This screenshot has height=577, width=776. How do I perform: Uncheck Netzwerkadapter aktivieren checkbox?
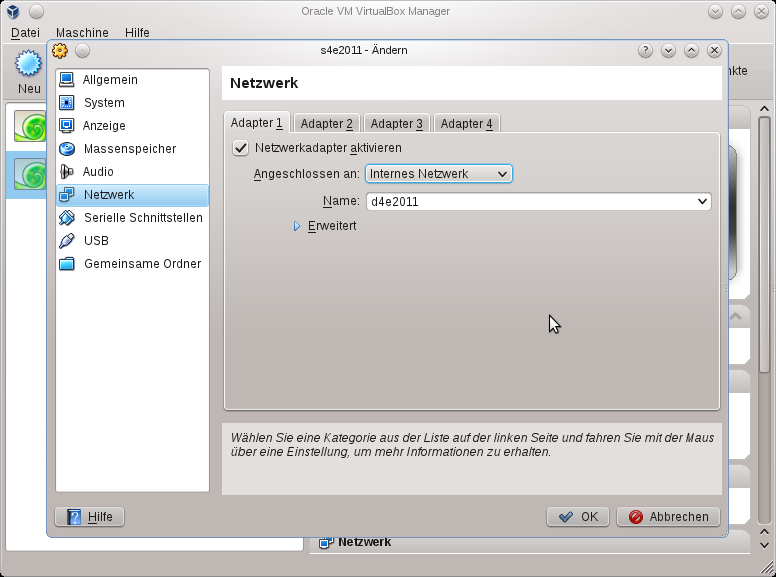pyautogui.click(x=241, y=148)
